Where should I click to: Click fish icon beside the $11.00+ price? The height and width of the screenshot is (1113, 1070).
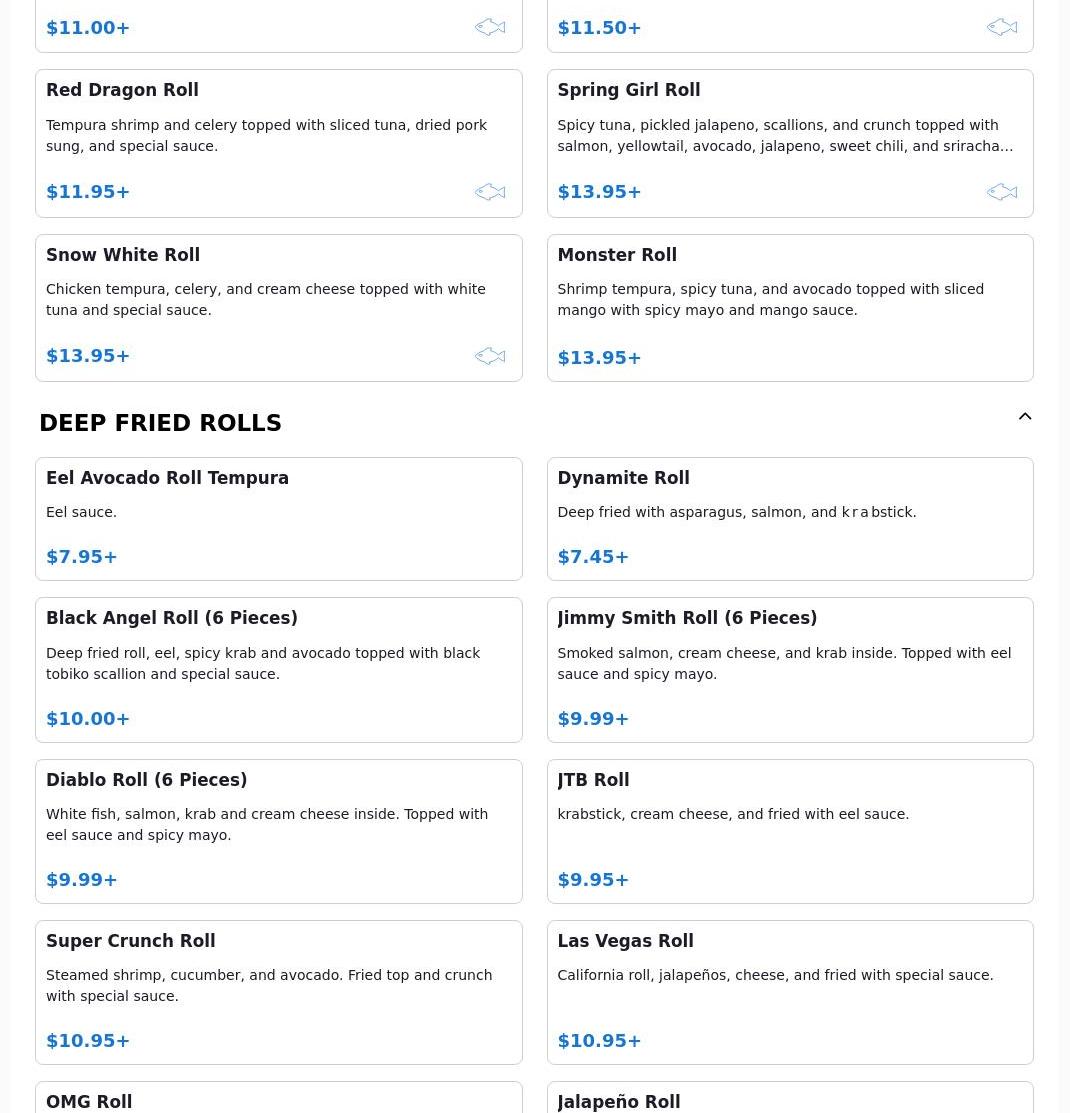pyautogui.click(x=490, y=27)
